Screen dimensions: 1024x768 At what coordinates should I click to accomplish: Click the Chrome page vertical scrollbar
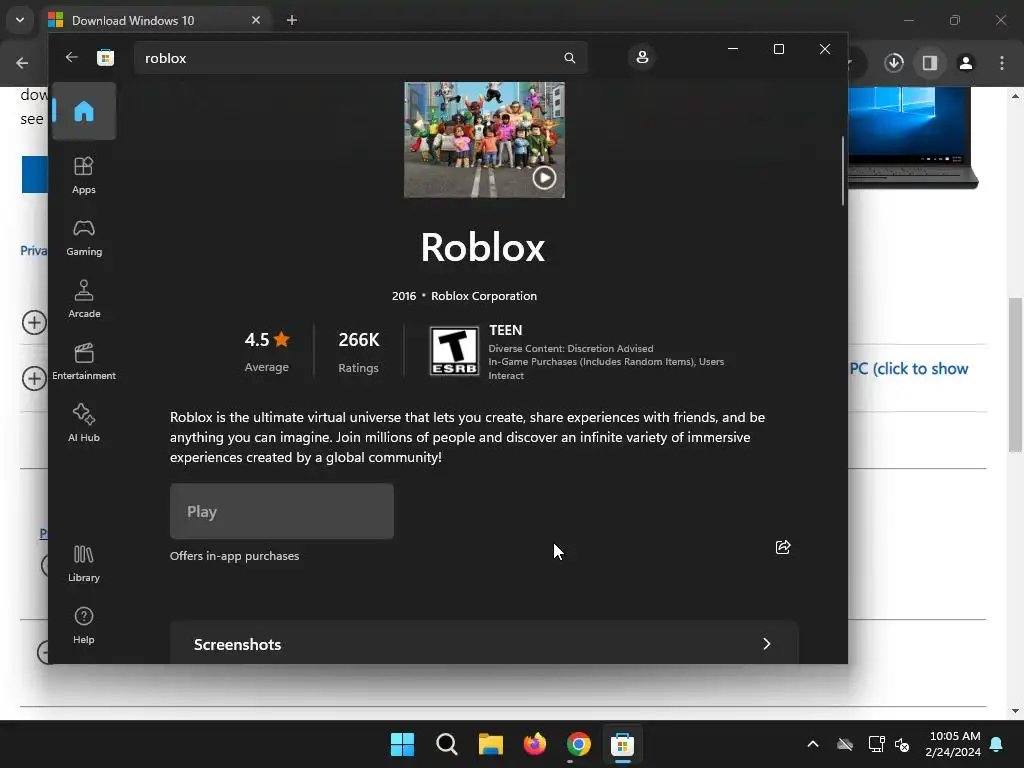(x=1015, y=375)
